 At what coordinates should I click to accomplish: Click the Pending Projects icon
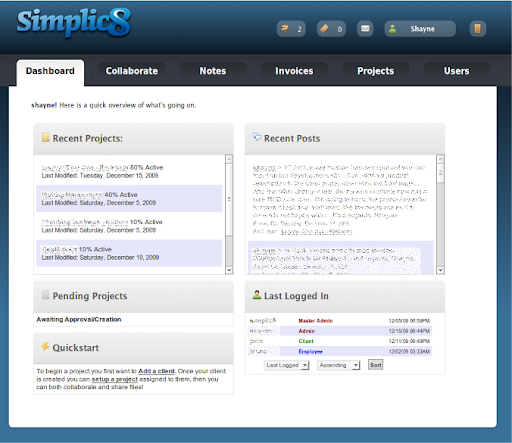coord(46,295)
